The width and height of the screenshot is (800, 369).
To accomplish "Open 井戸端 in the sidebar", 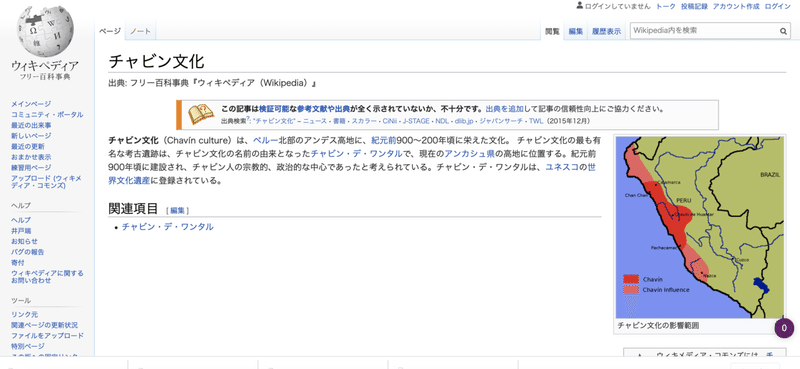I will tap(21, 231).
